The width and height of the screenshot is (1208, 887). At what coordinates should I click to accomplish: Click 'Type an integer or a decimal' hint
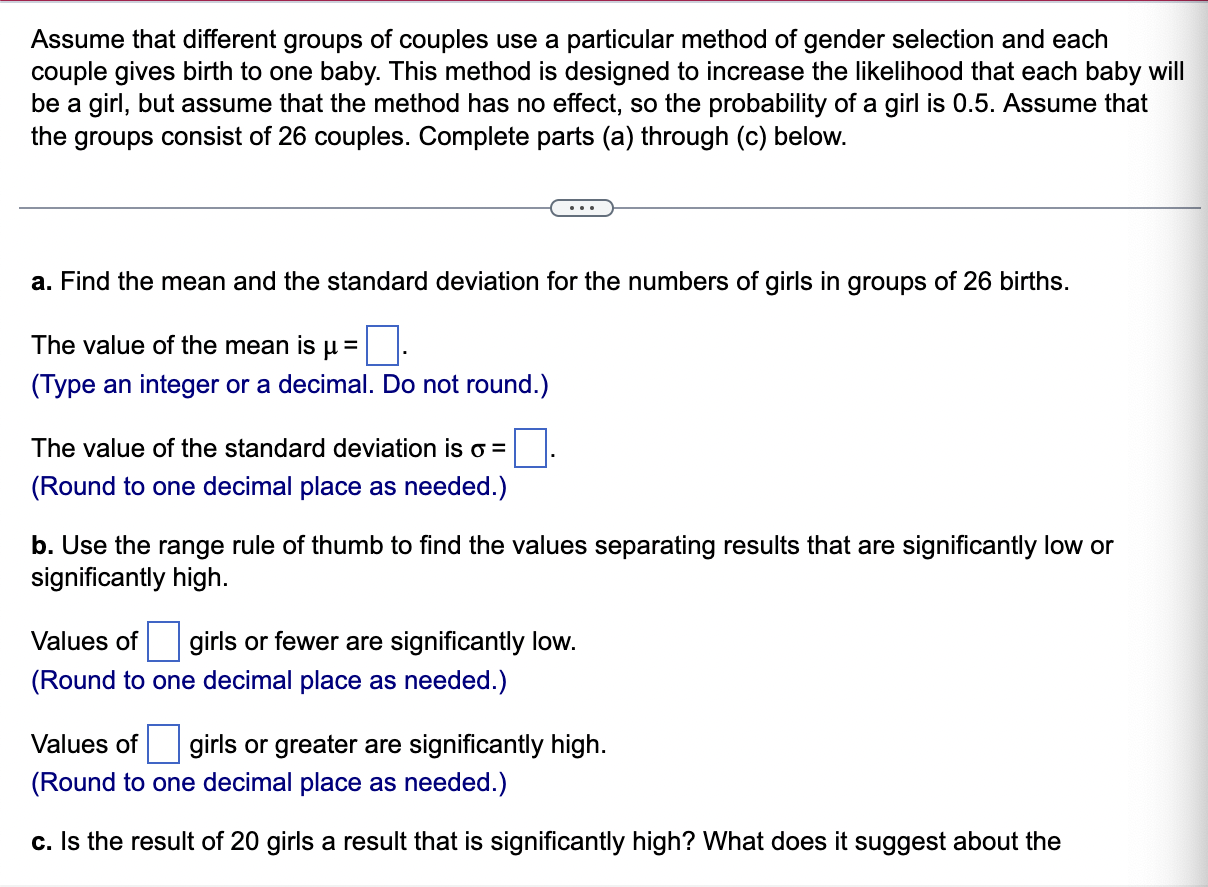tap(290, 384)
